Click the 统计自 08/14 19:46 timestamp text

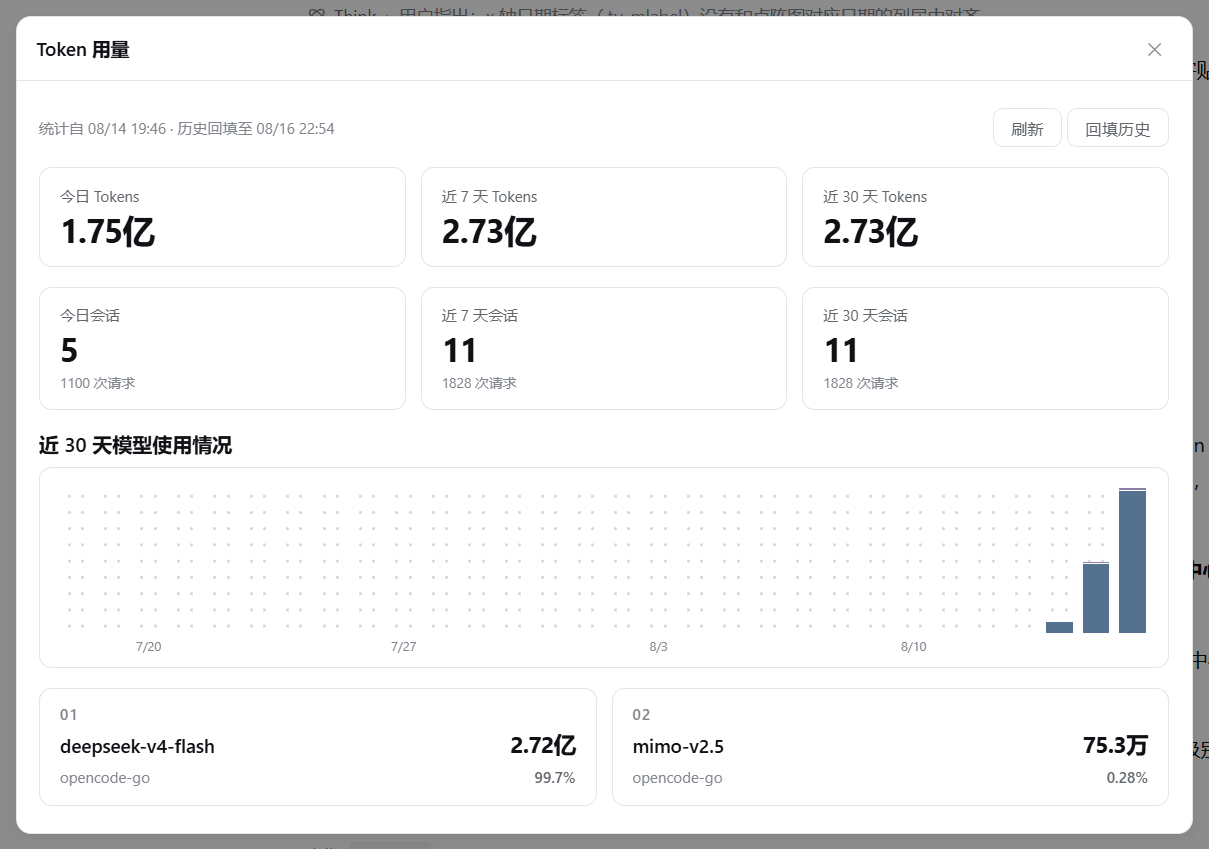(102, 129)
